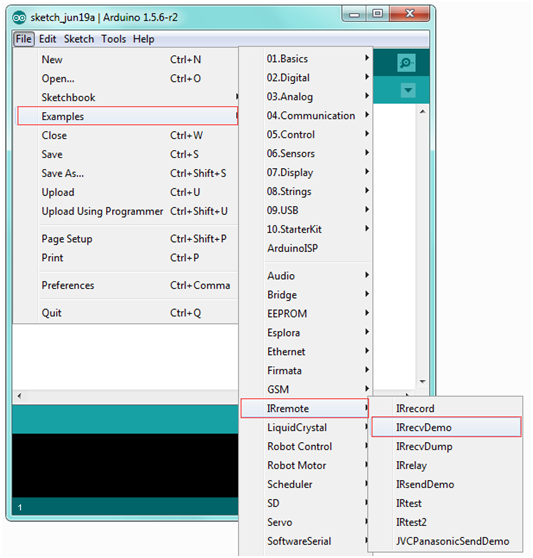Expand the 07.Display examples submenu
Viewport: 533px width, 558px height.
[x=306, y=172]
